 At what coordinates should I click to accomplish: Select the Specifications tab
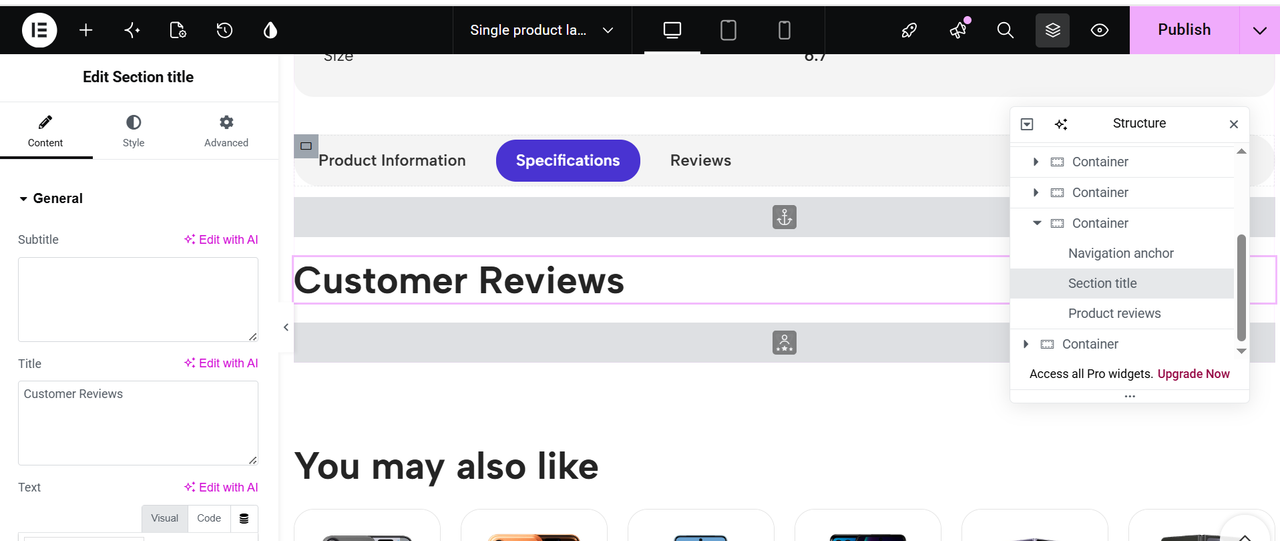pos(568,161)
